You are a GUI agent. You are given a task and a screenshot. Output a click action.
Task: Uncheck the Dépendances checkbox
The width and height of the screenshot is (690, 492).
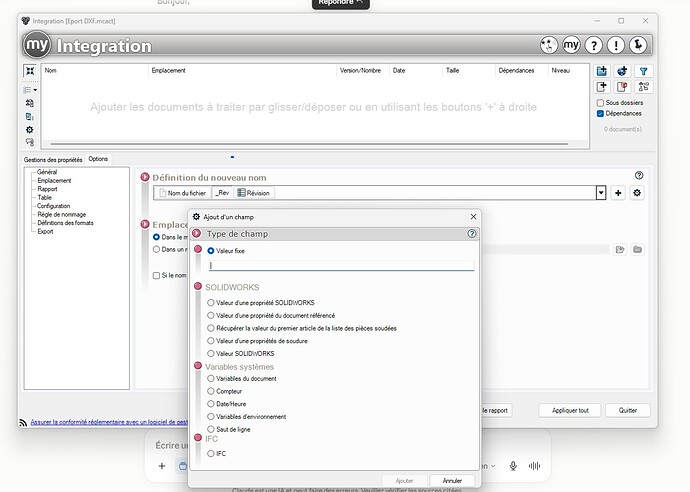(600, 114)
